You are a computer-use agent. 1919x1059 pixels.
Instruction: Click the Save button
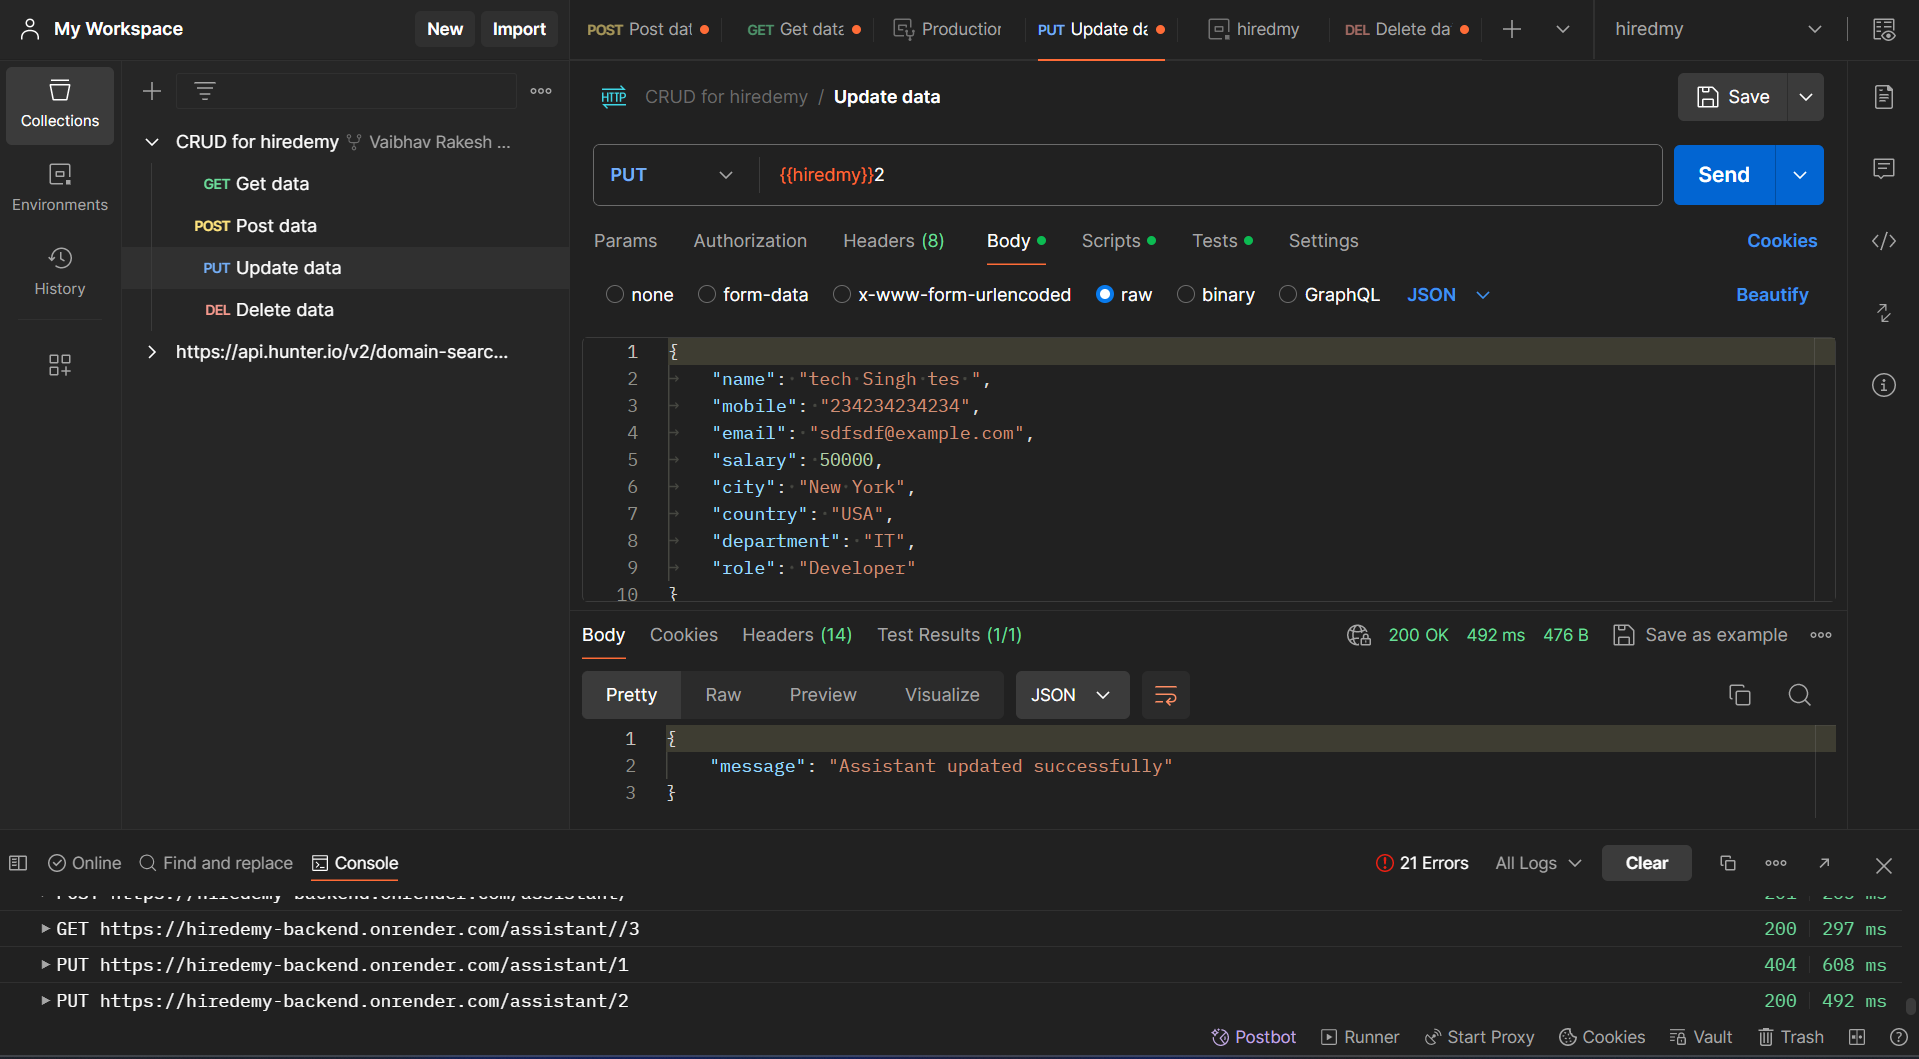tap(1733, 97)
